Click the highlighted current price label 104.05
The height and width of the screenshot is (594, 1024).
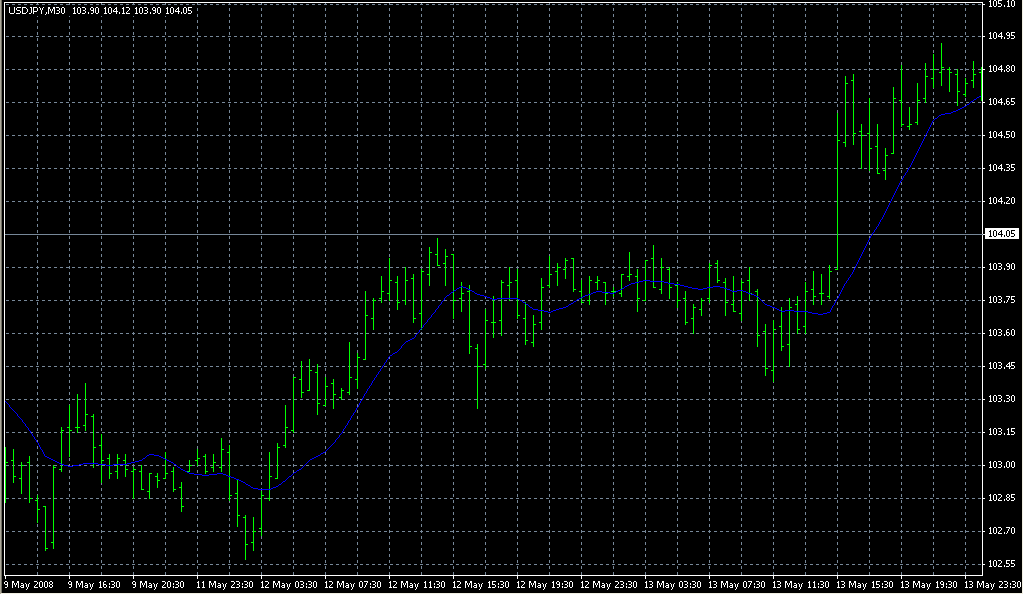[x=1001, y=234]
